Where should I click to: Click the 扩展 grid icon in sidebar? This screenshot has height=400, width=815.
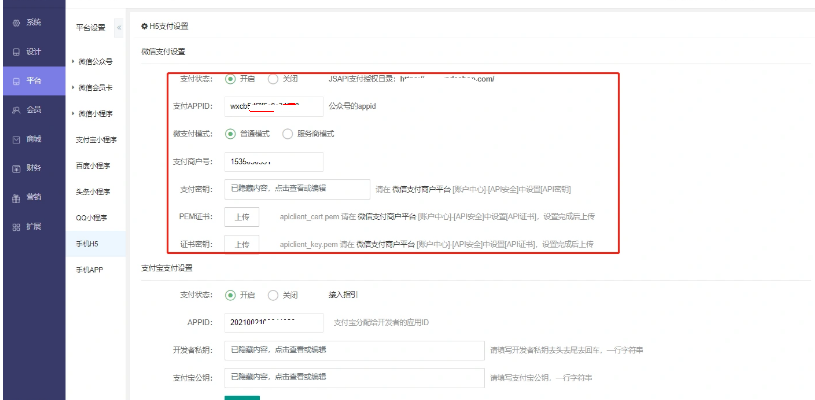pos(14,227)
